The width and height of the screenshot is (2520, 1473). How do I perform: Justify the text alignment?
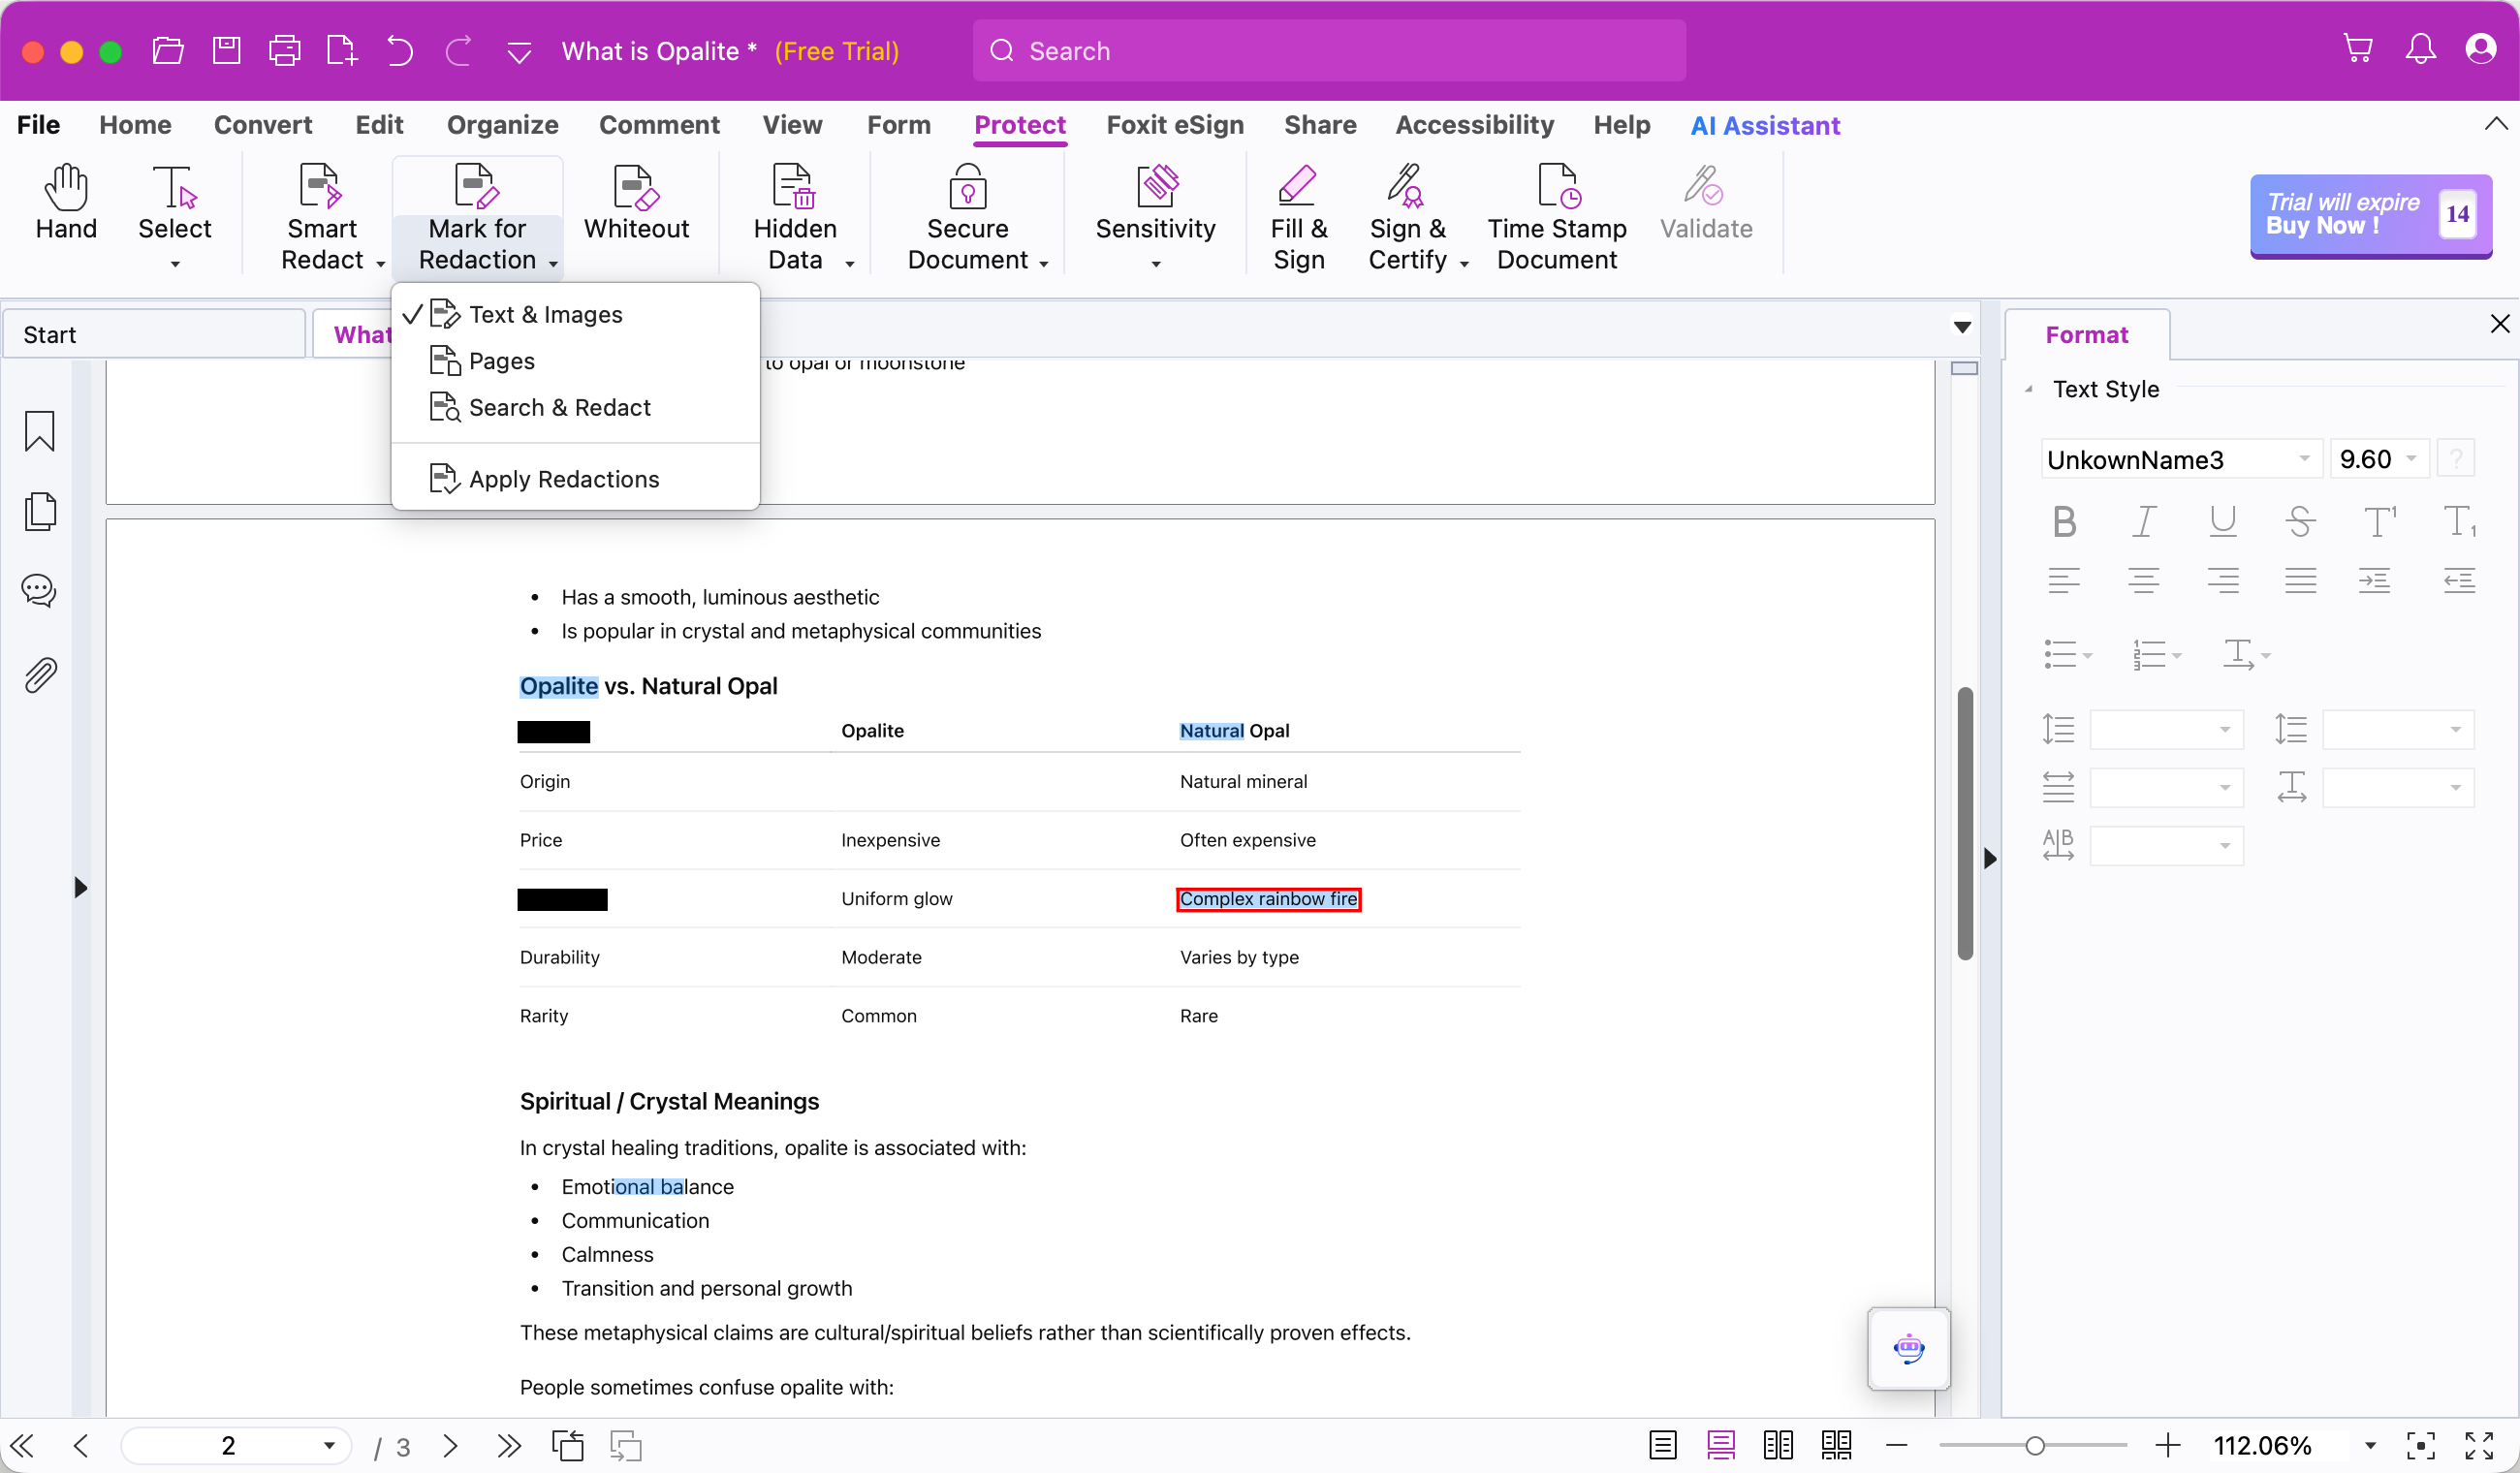2300,580
